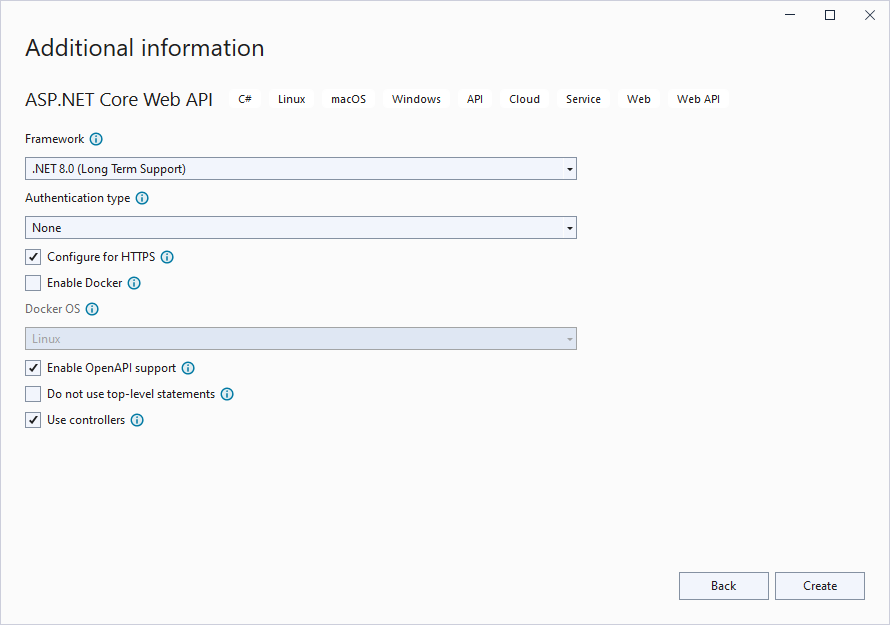This screenshot has width=890, height=625.
Task: Click the disabled Docker OS Linux dropdown
Action: point(300,339)
